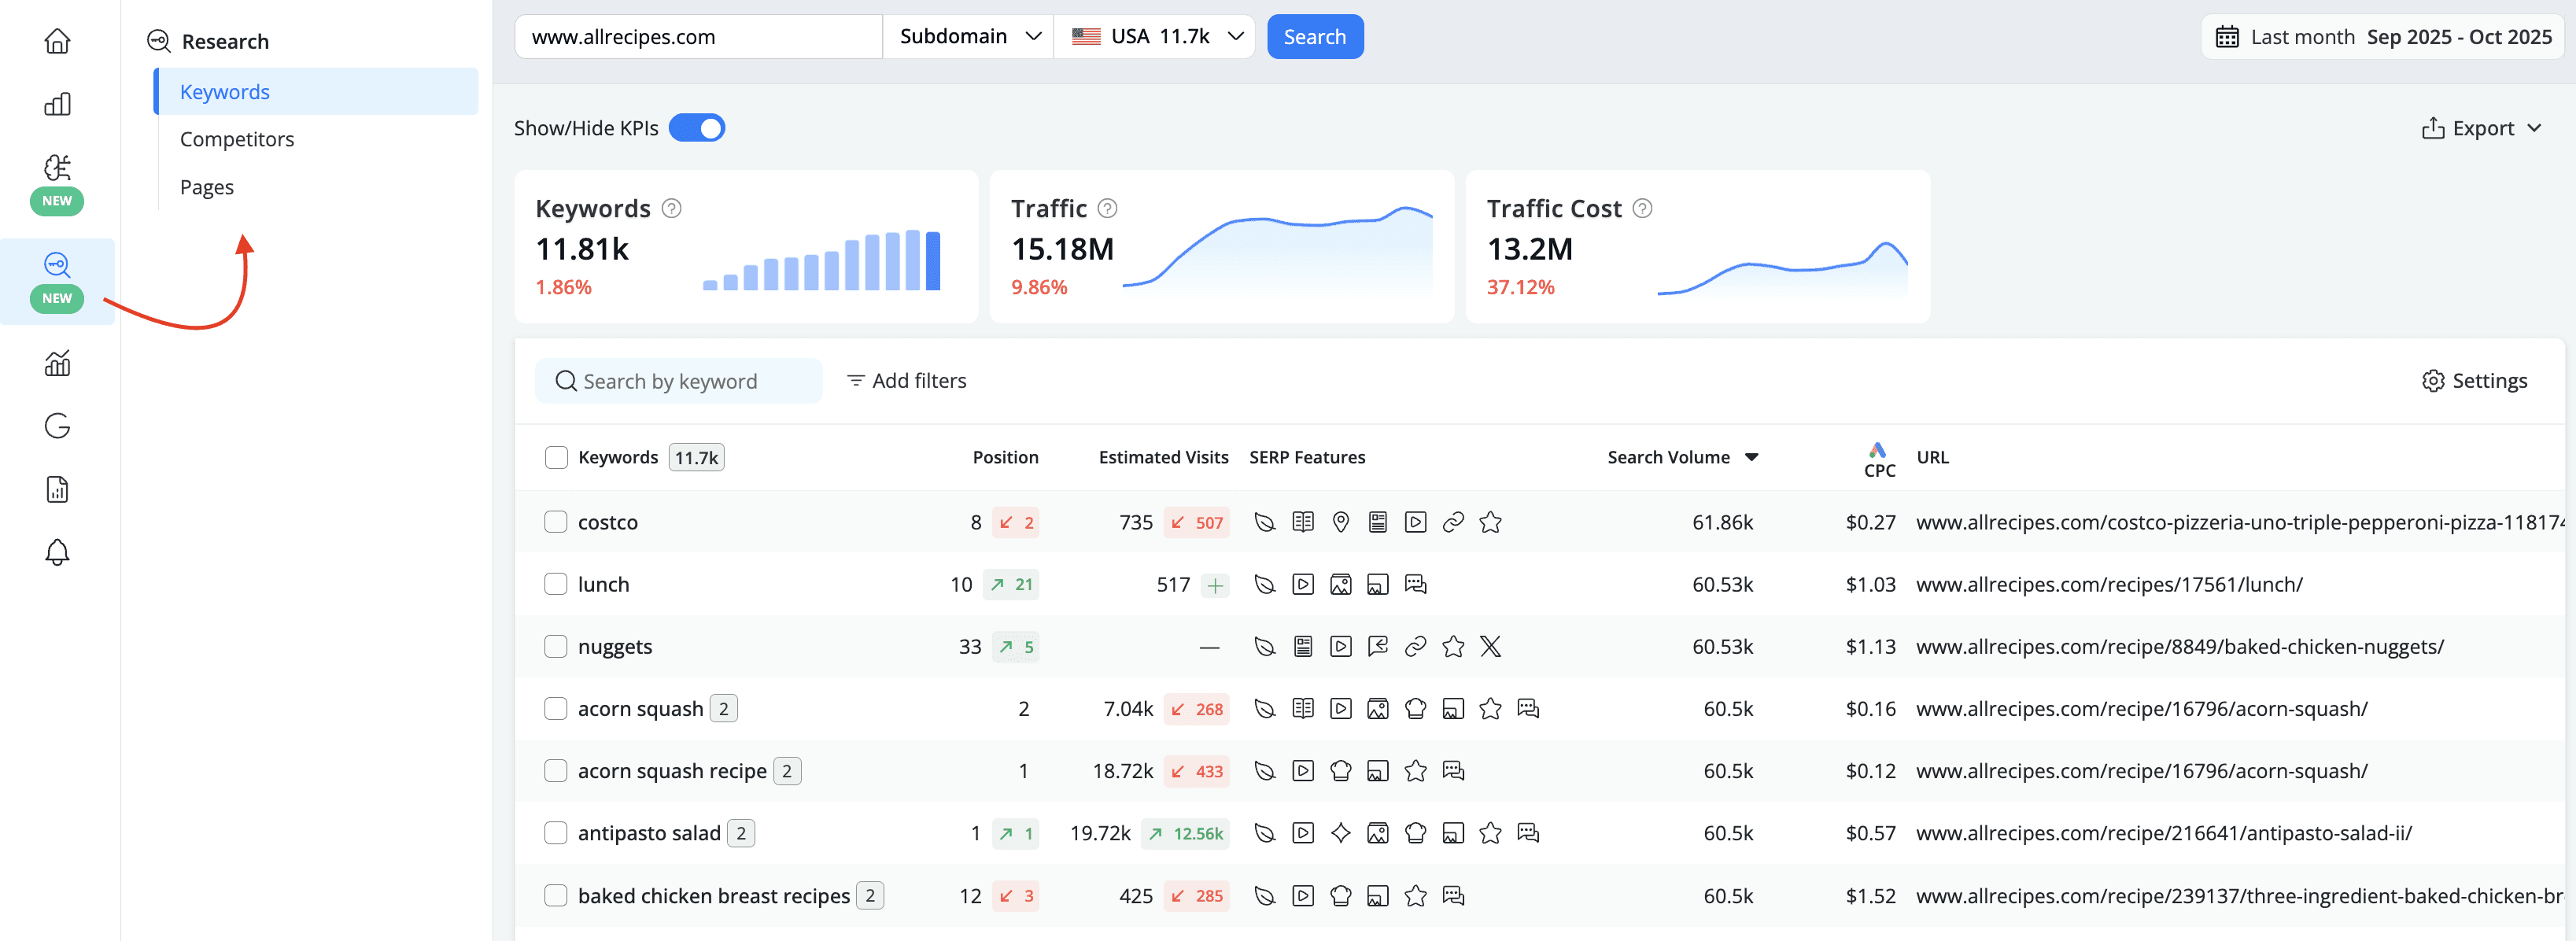The width and height of the screenshot is (2576, 941).
Task: Select the Pages menu item
Action: click(207, 187)
